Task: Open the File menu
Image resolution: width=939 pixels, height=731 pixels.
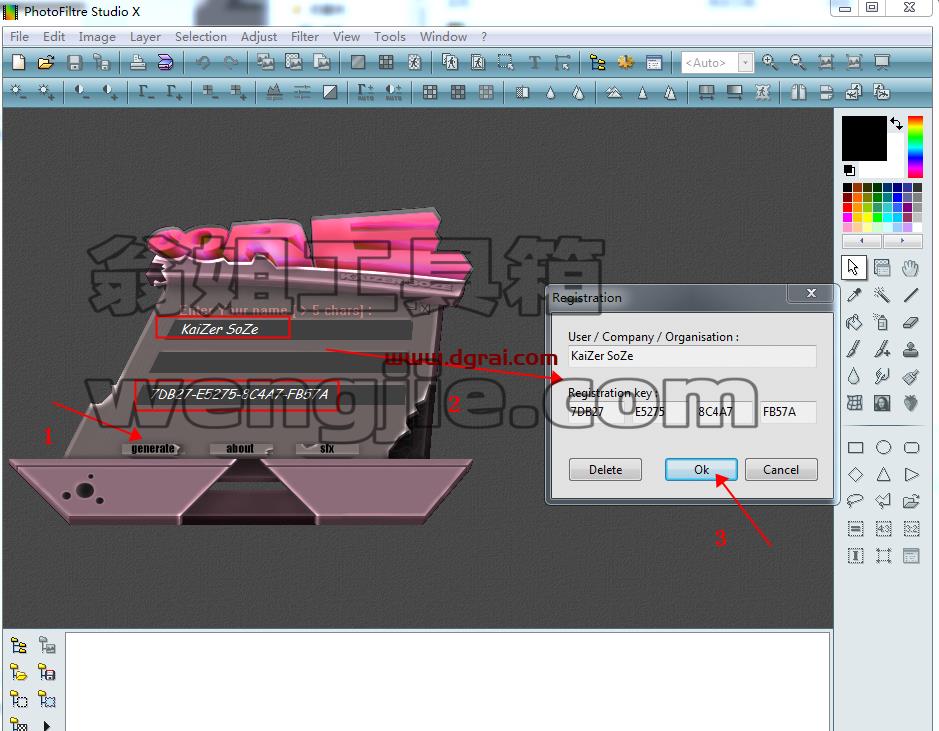Action: (19, 37)
